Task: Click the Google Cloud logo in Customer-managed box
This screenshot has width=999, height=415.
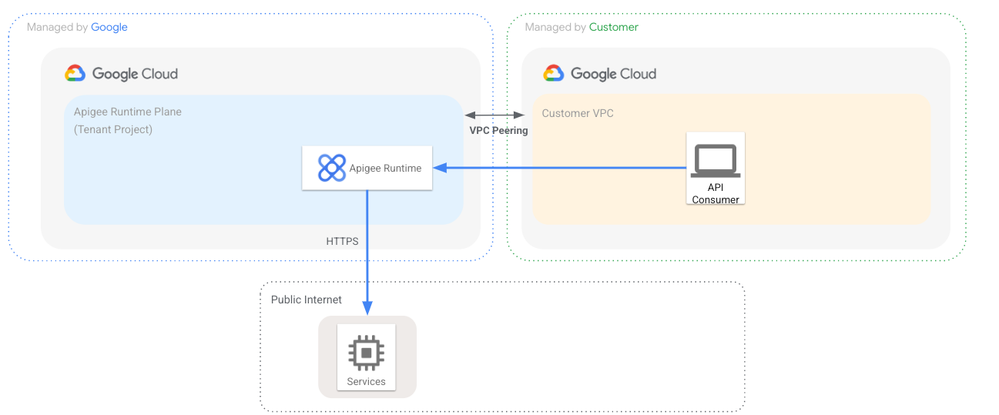Action: coord(554,73)
